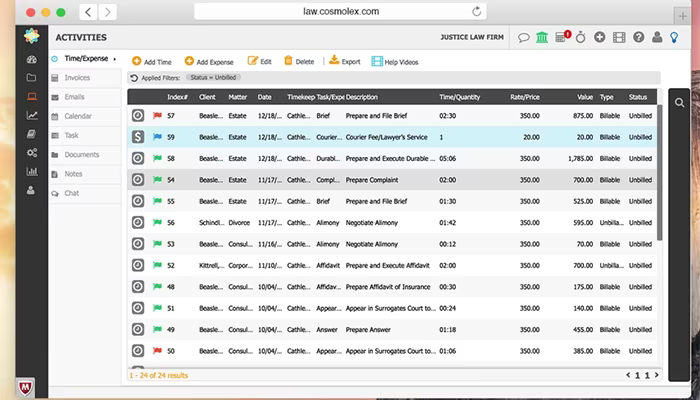The height and width of the screenshot is (400, 700).
Task: Open the bar chart reports icon in sidebar
Action: pyautogui.click(x=32, y=171)
